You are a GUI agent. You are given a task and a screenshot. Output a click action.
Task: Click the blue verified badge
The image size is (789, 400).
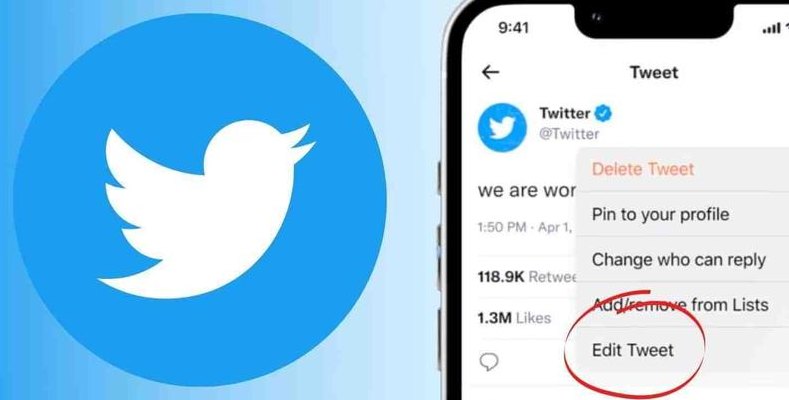tap(603, 113)
